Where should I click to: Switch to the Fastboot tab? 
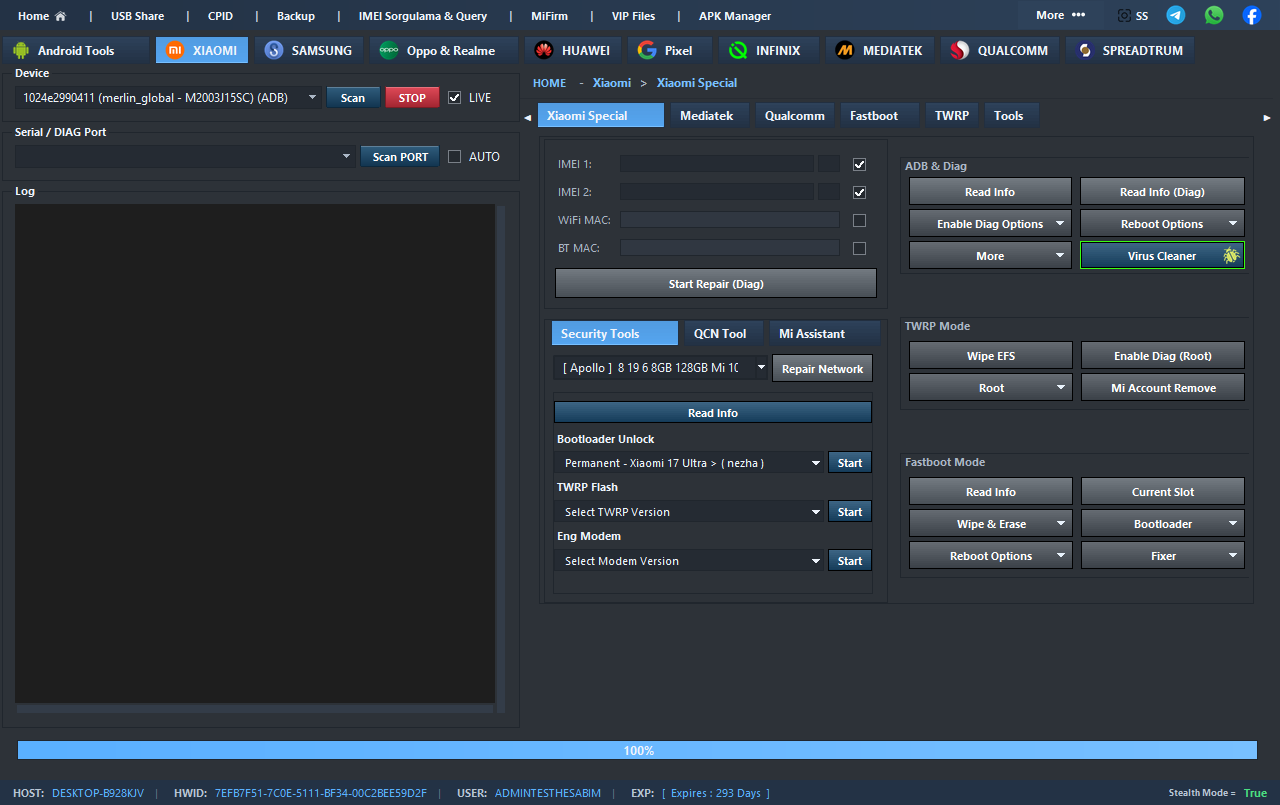(x=873, y=116)
